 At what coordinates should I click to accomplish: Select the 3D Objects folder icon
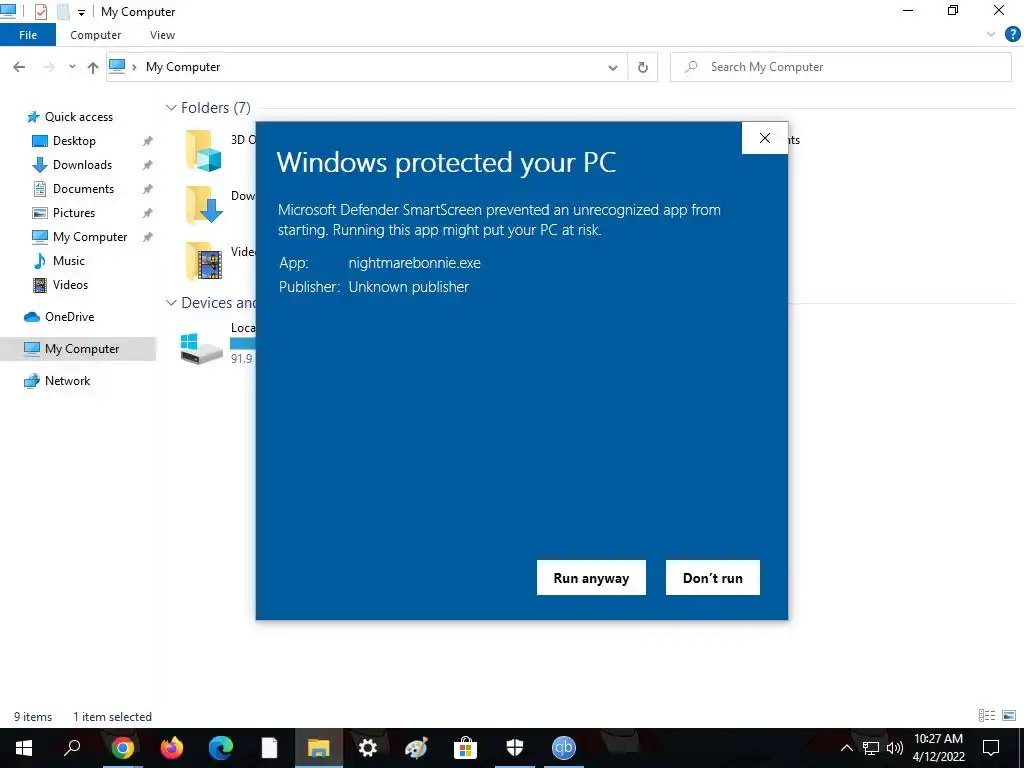pyautogui.click(x=203, y=150)
